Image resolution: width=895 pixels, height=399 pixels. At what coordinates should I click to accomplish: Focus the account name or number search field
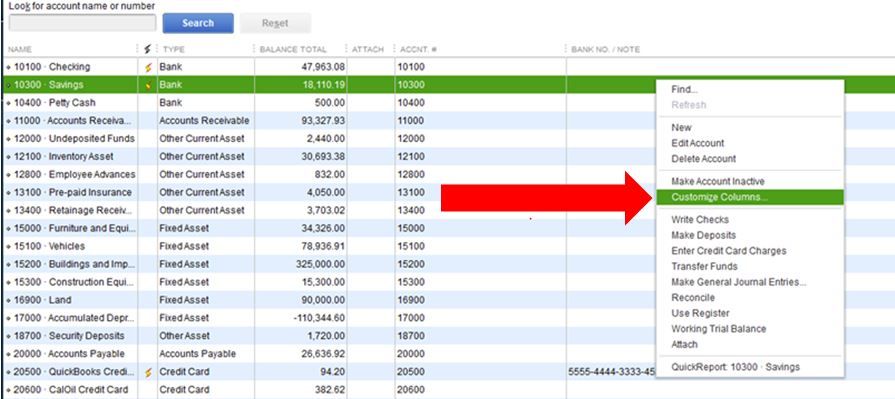(x=82, y=23)
